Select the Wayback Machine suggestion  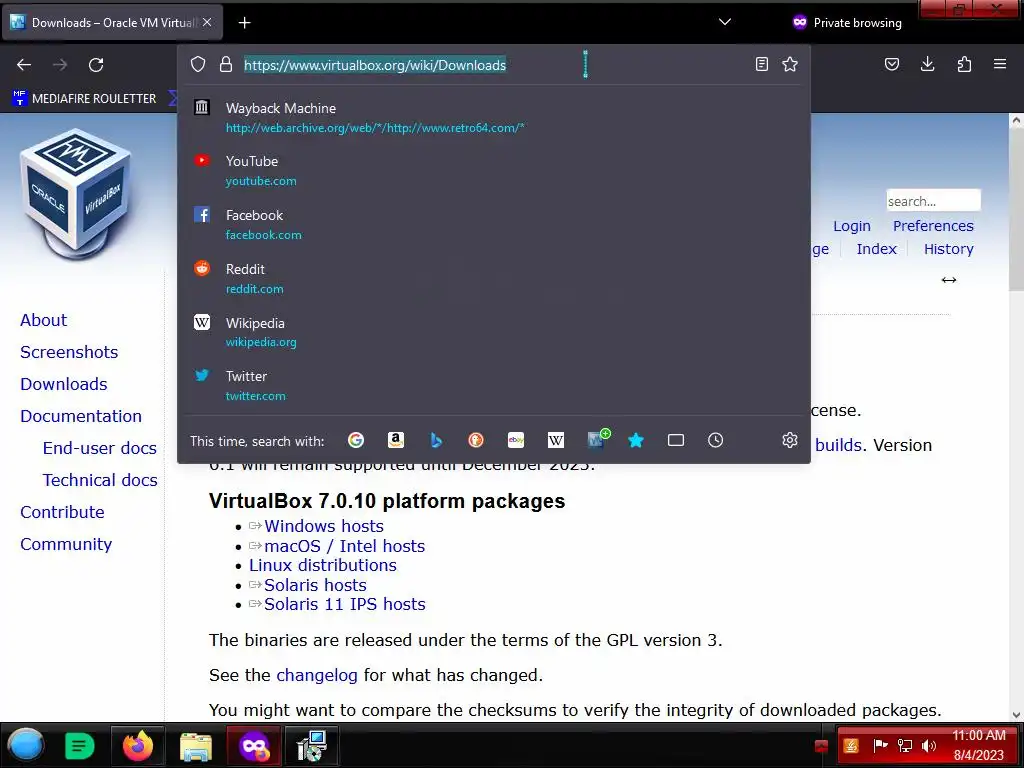[494, 118]
